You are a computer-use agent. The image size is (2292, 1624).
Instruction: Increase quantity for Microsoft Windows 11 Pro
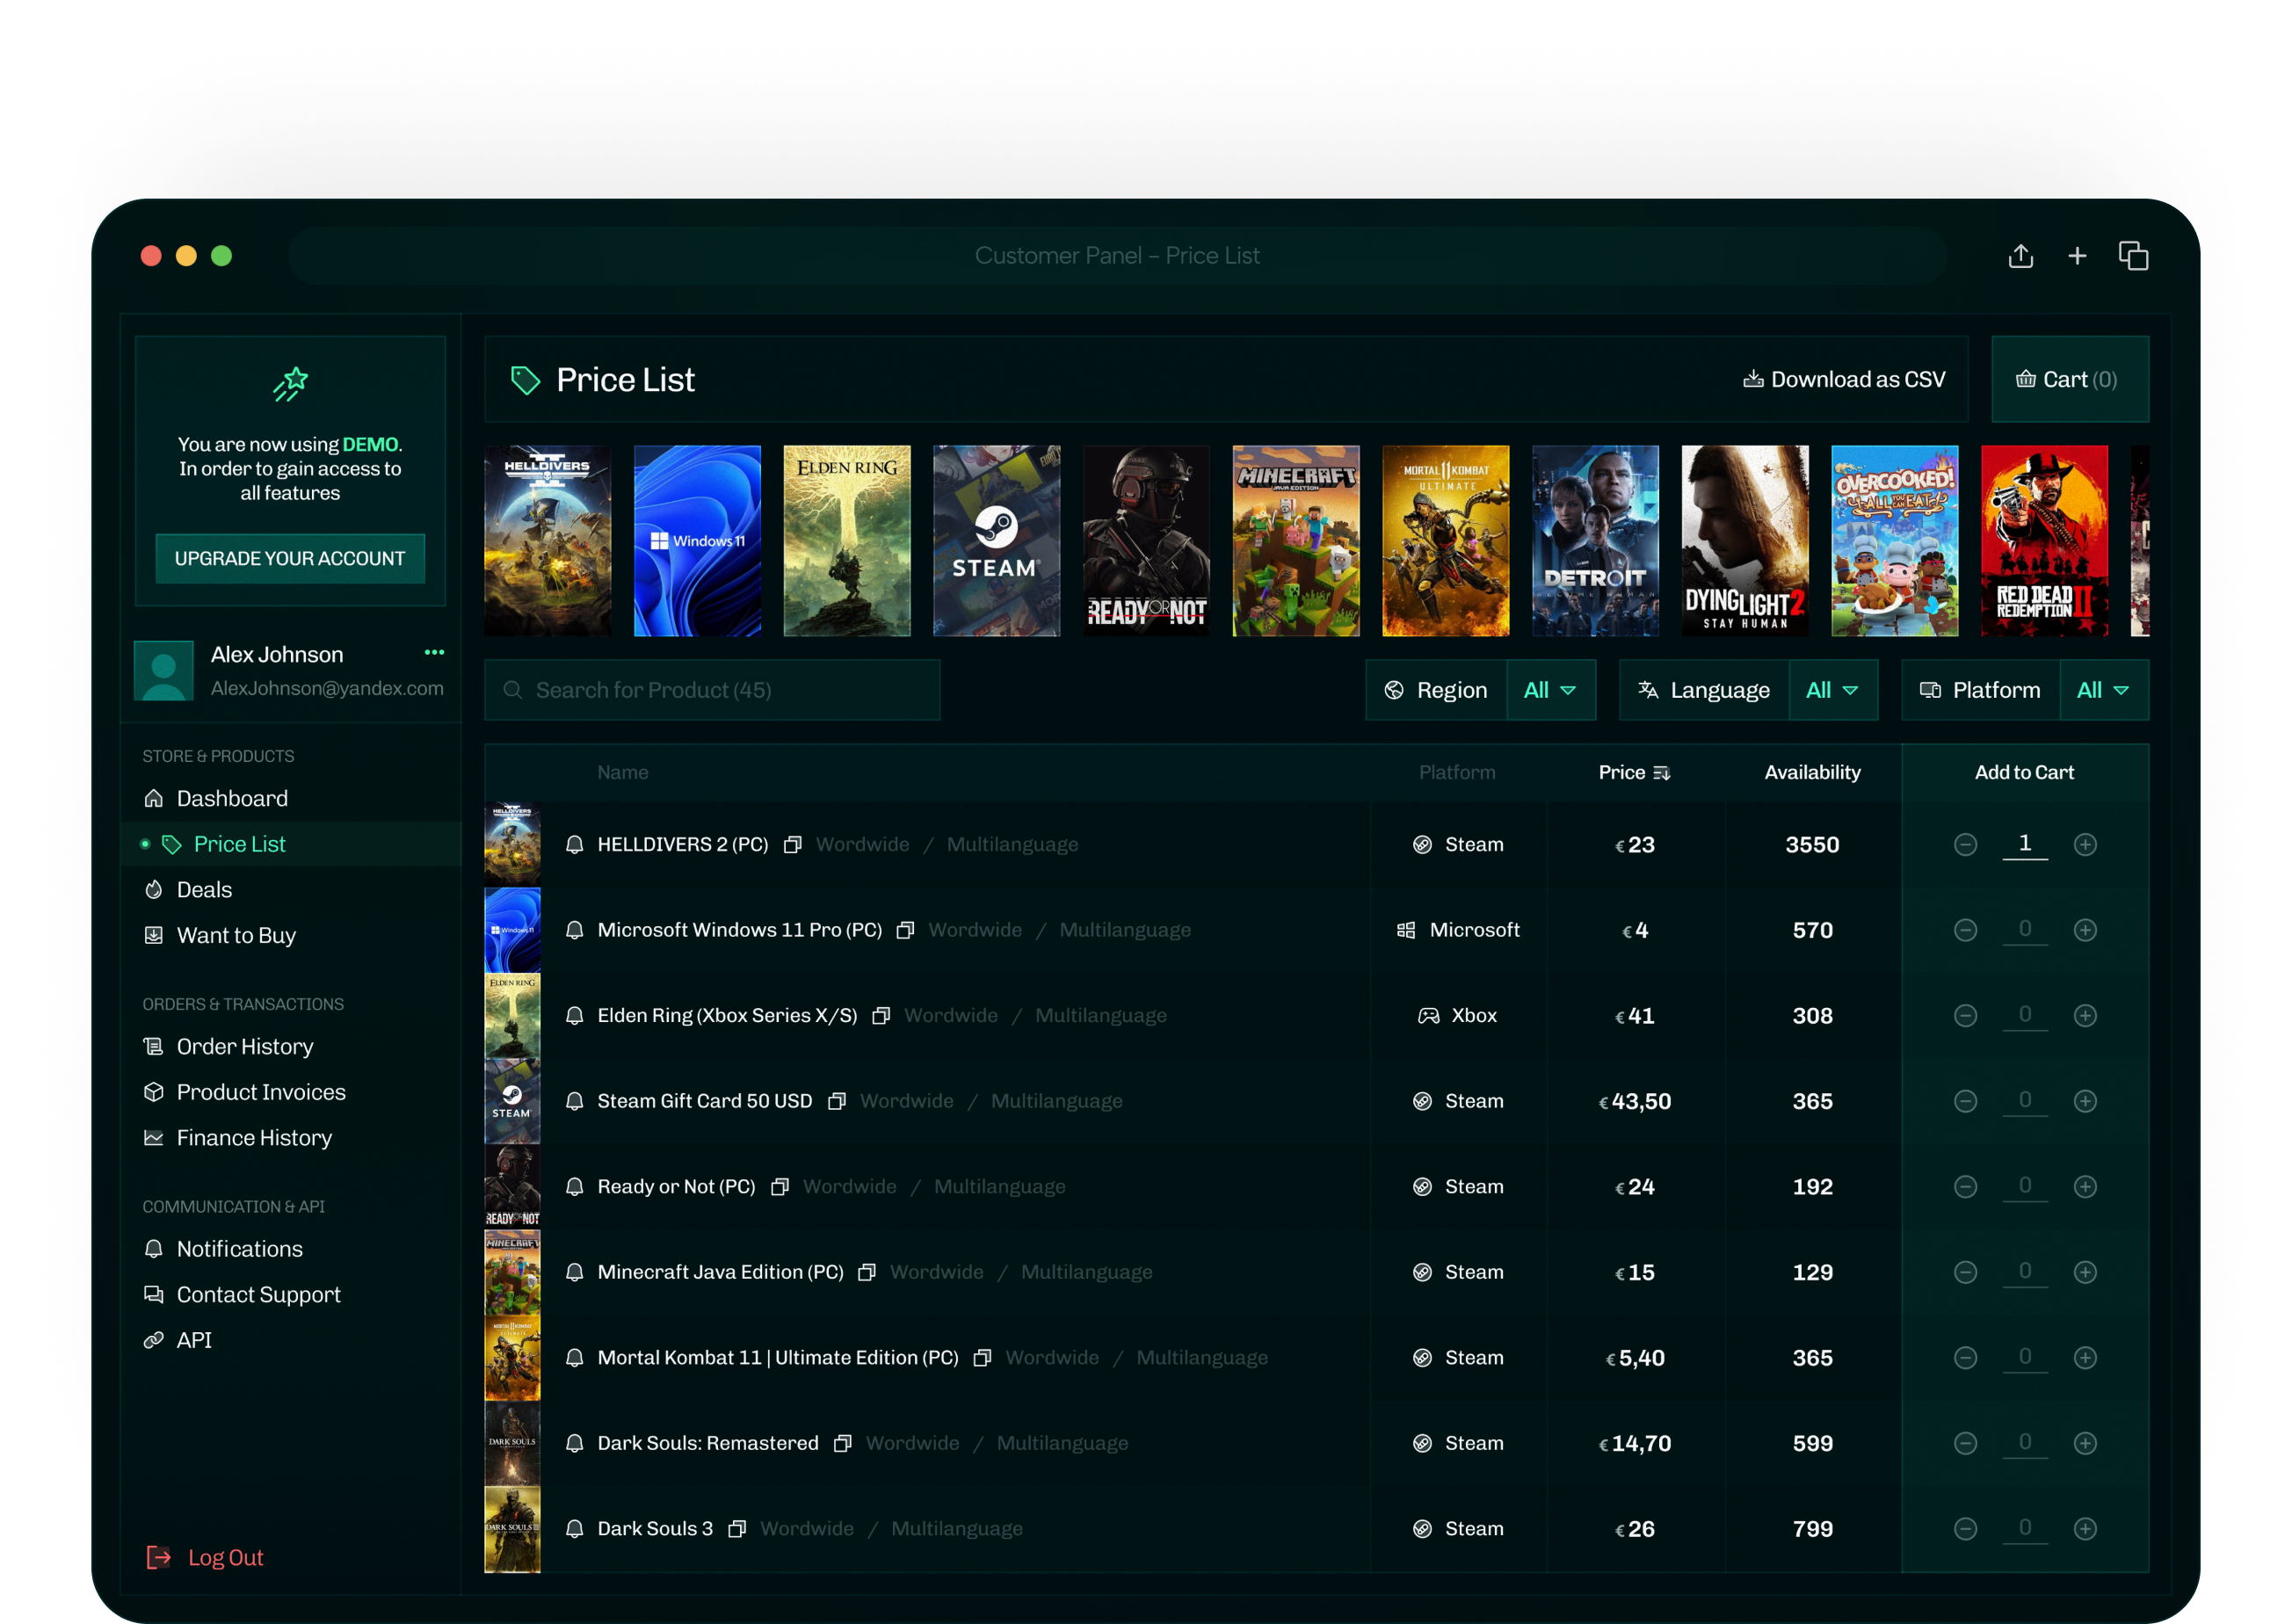click(x=2085, y=930)
